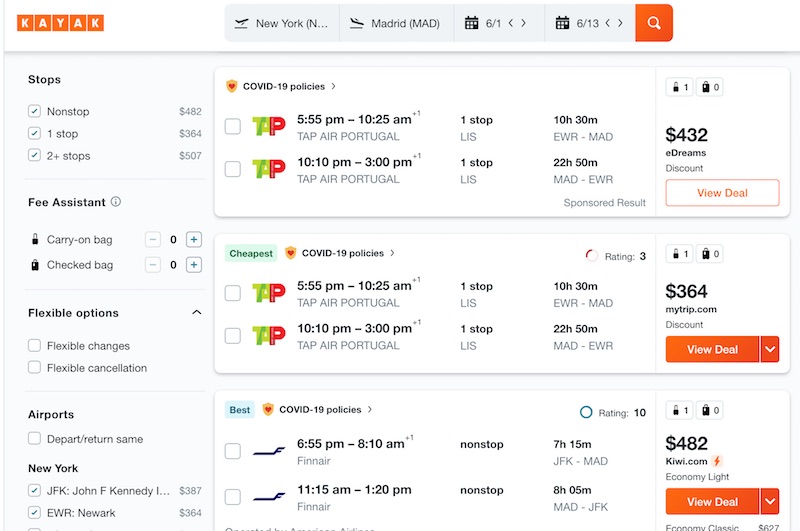
Task: Collapse the Flexible options section
Action: point(196,313)
